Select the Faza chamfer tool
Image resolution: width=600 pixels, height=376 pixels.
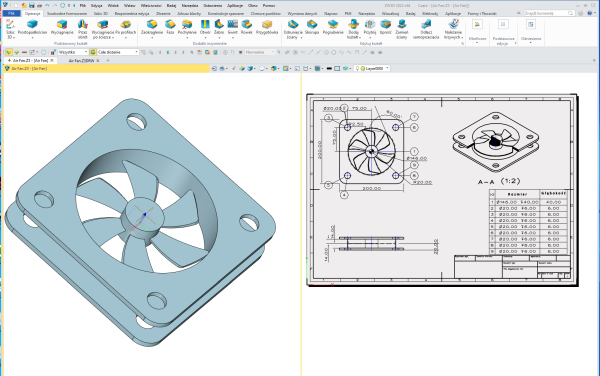click(x=170, y=27)
